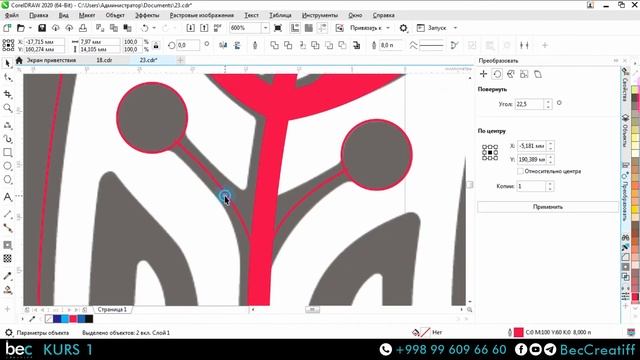
Task: Select 'Страница 1' page tab
Action: coord(112,309)
